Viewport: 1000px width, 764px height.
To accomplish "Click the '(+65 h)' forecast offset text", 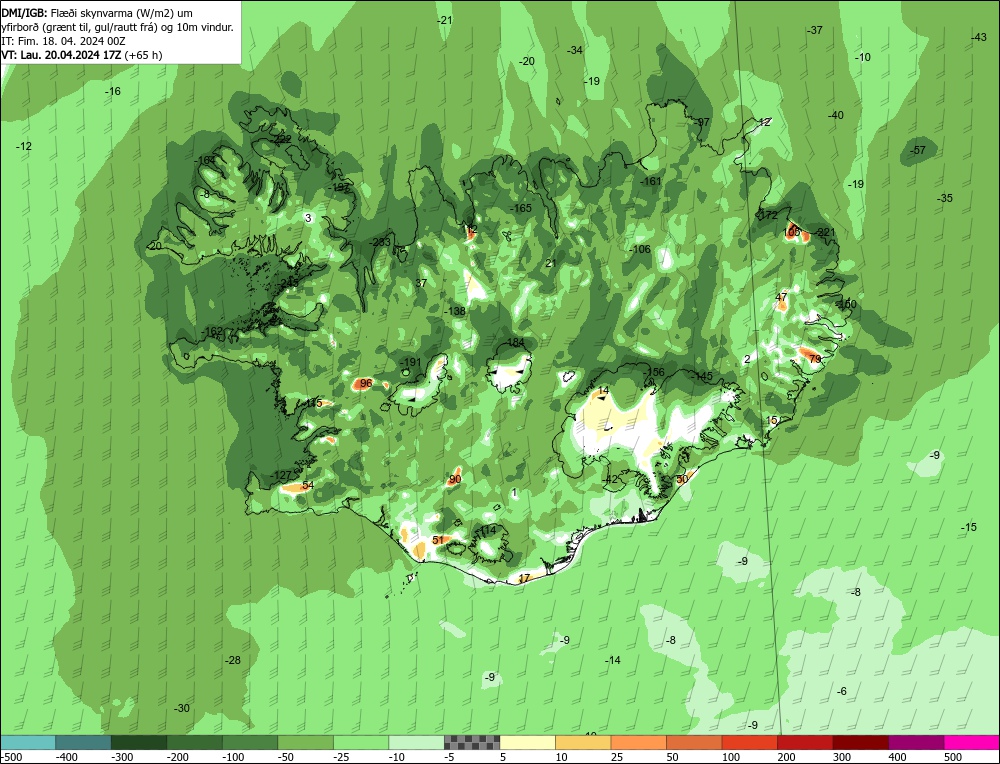I will (143, 55).
